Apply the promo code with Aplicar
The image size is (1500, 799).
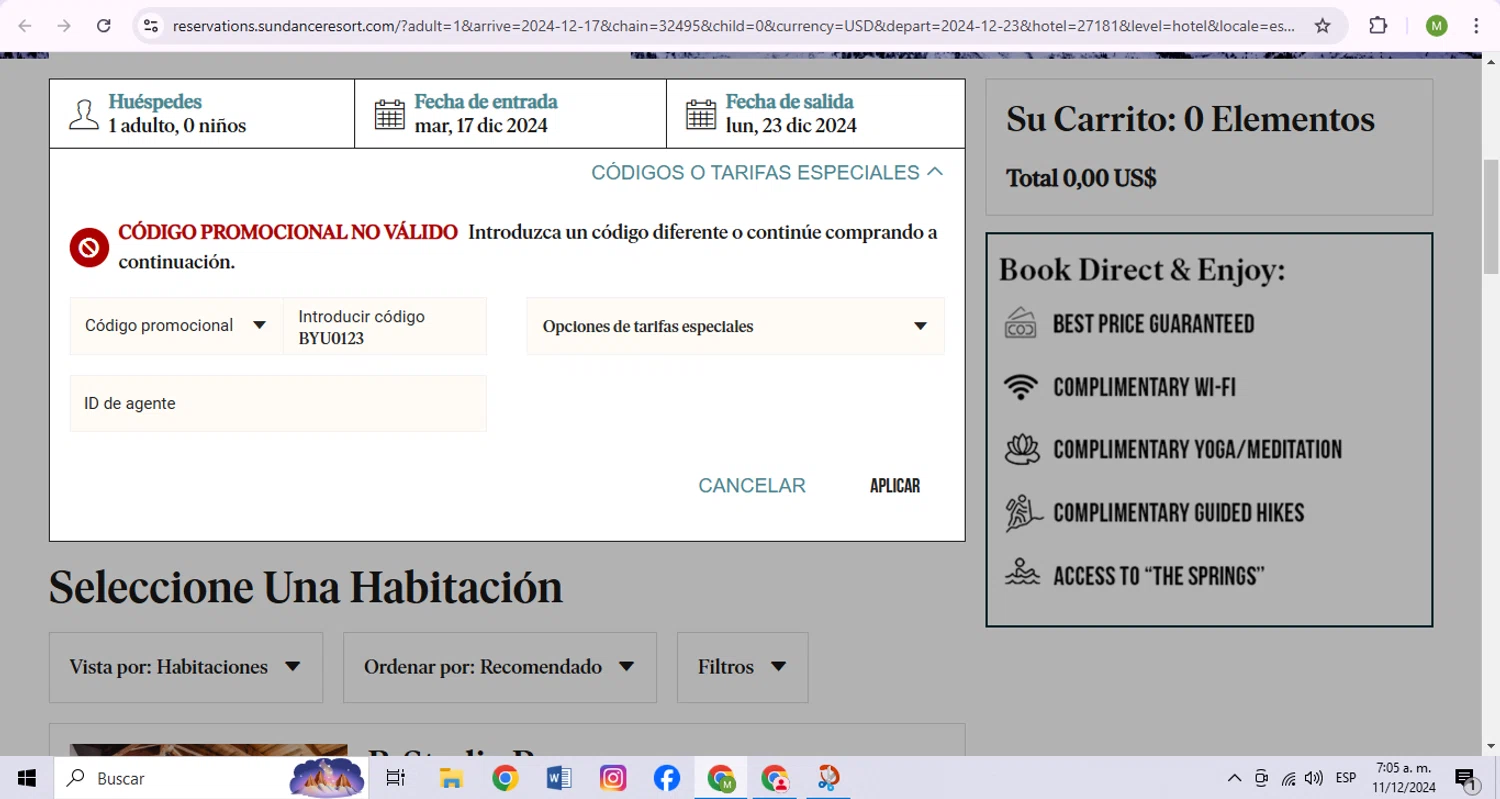tap(895, 486)
